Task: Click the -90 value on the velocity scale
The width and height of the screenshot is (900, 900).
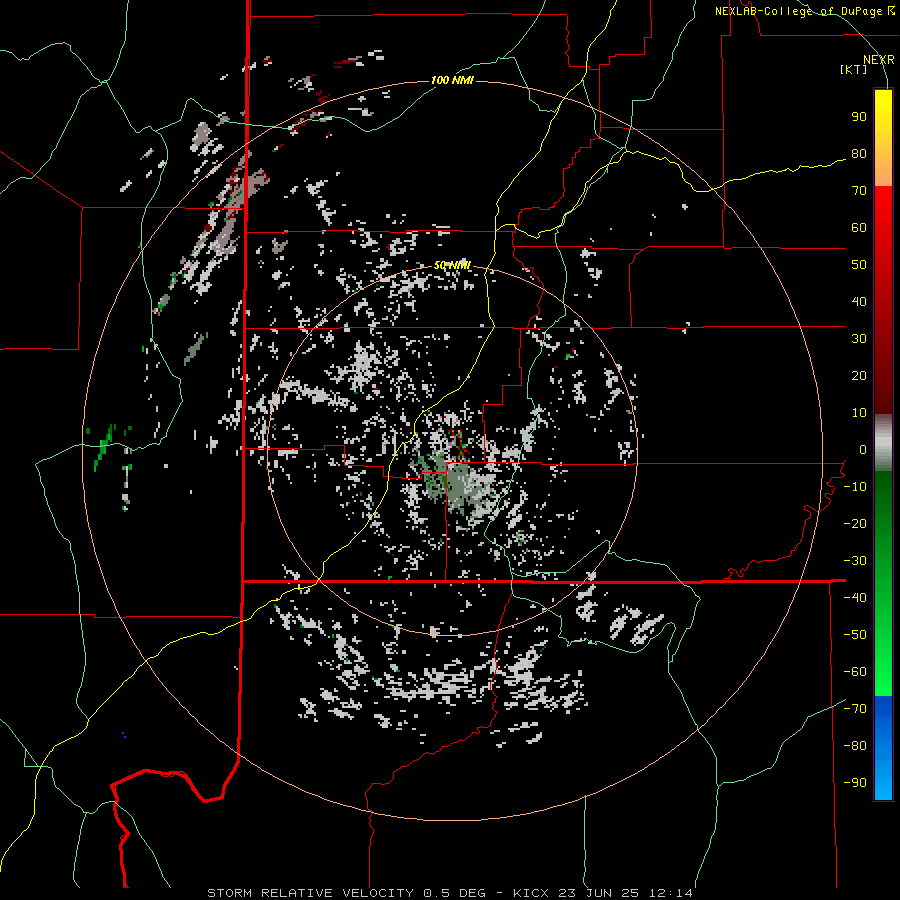Action: 855,783
